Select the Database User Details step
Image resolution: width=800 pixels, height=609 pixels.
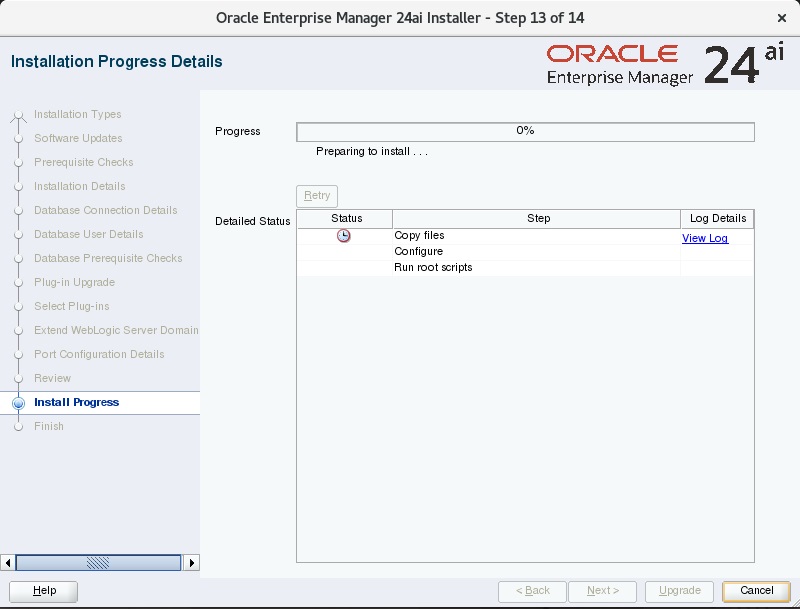[x=89, y=234]
